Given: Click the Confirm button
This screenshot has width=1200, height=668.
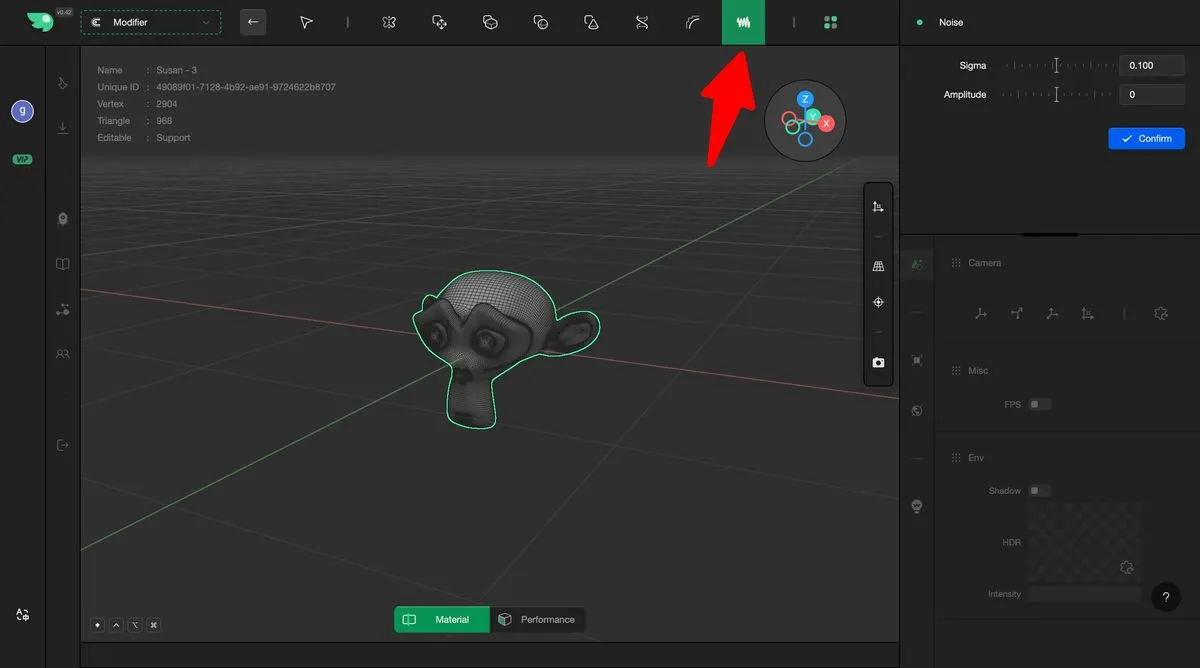Looking at the screenshot, I should coord(1146,139).
